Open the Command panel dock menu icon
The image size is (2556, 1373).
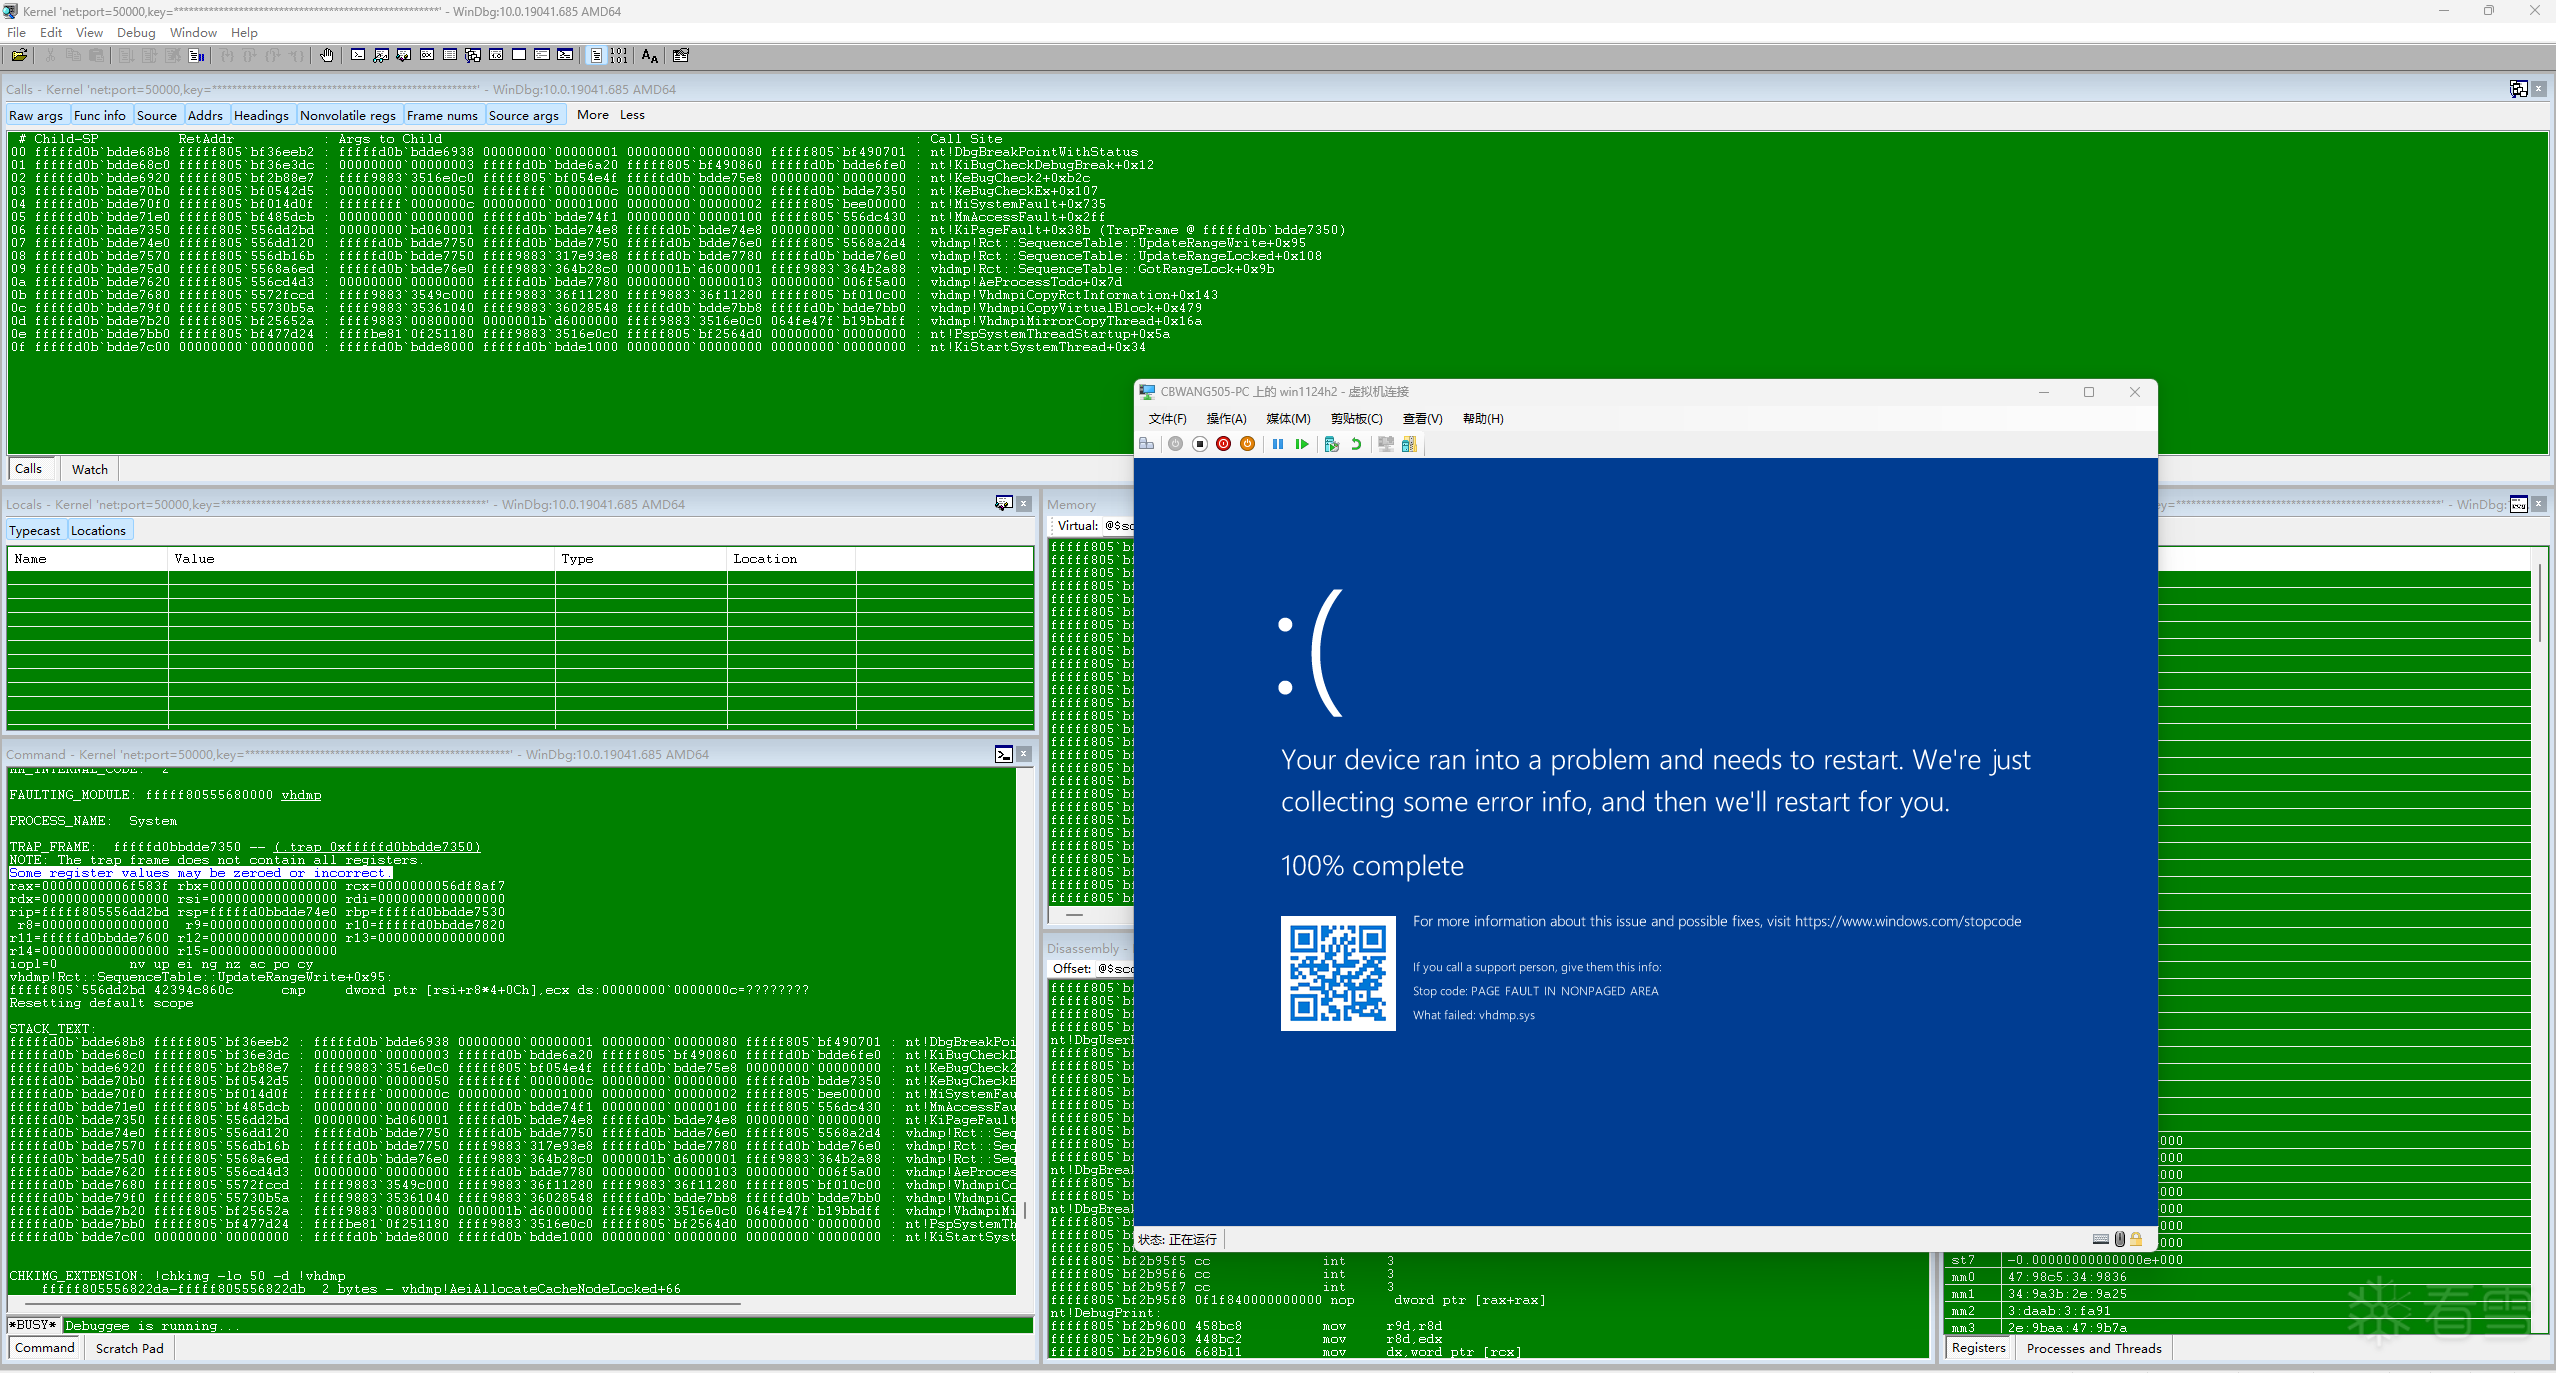click(x=1003, y=755)
